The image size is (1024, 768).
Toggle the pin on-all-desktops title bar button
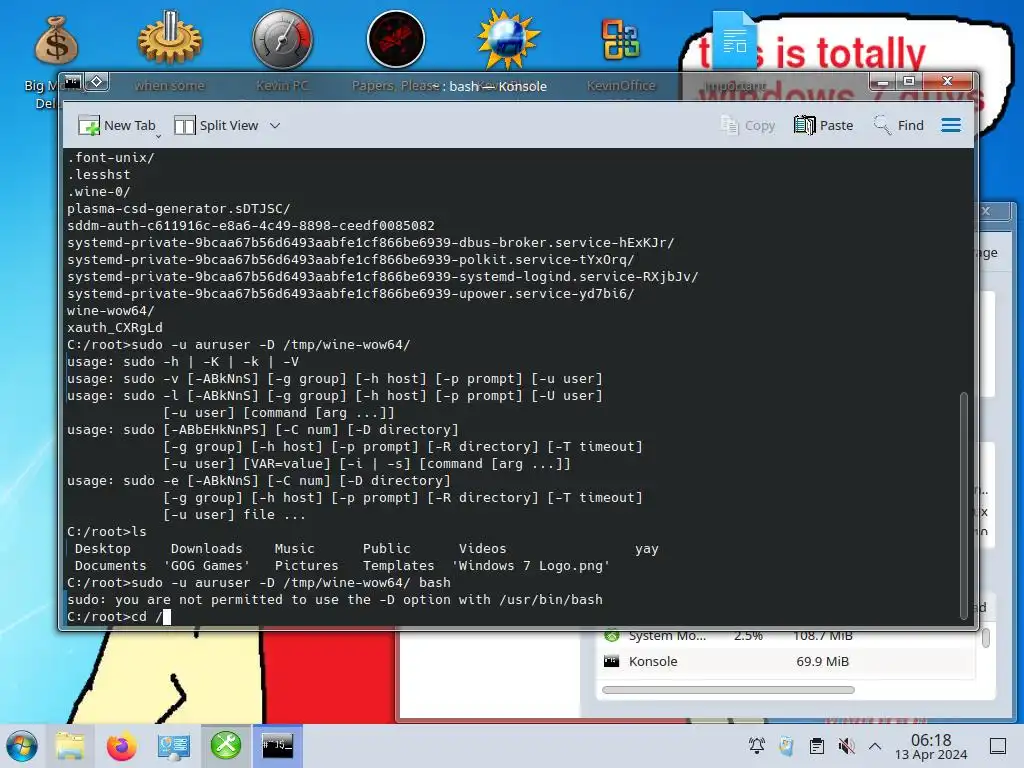[x=97, y=82]
